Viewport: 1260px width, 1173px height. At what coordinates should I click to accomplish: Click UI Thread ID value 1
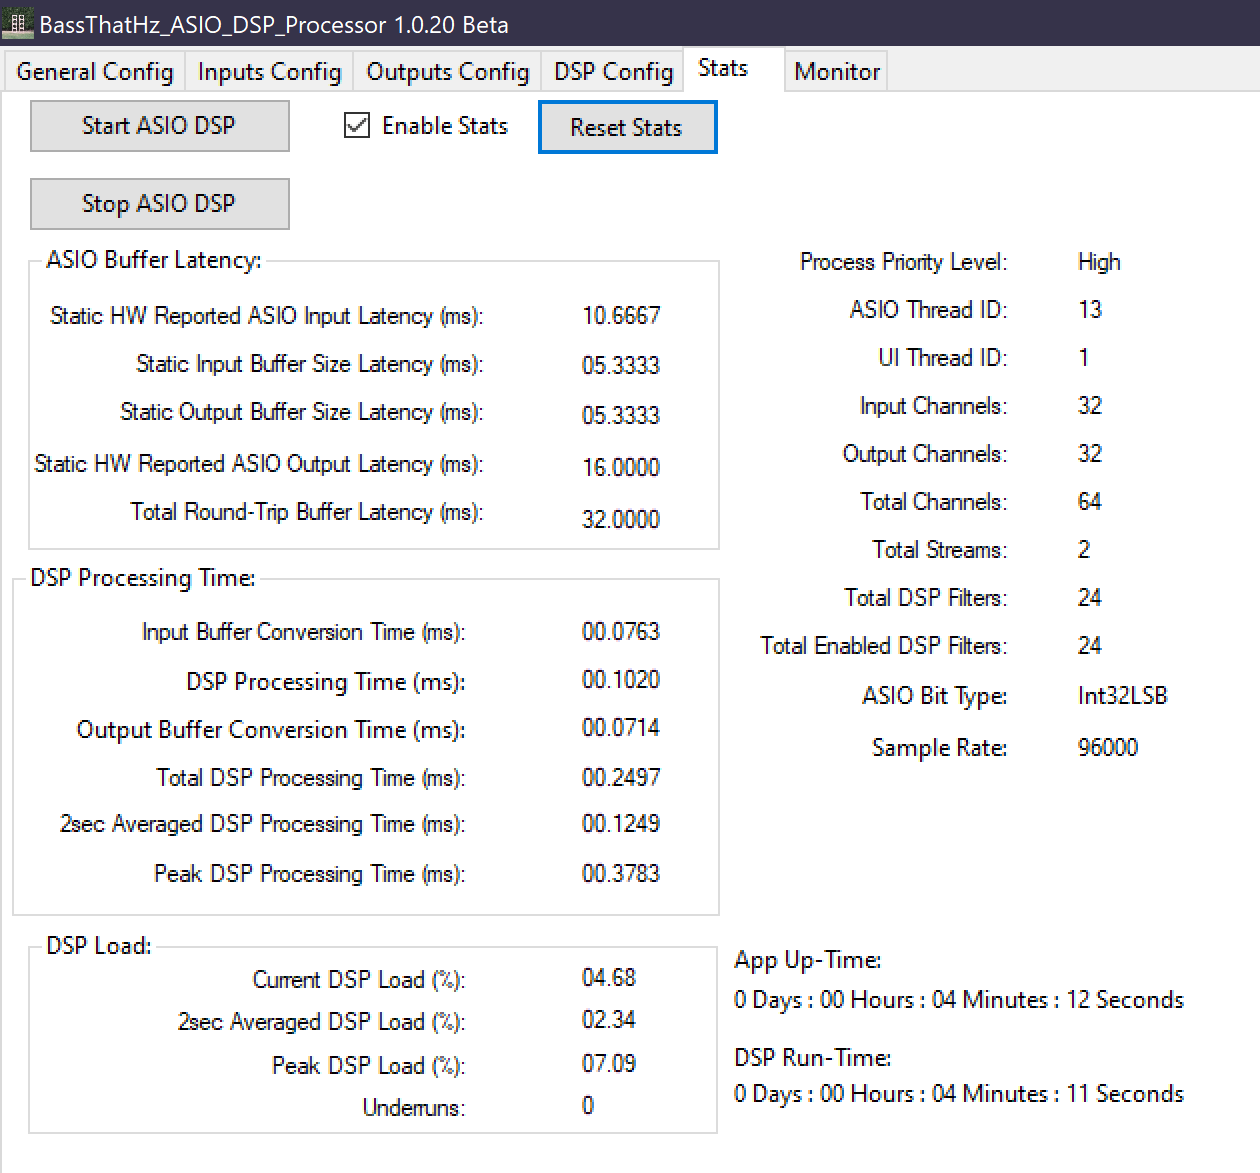coord(1084,358)
